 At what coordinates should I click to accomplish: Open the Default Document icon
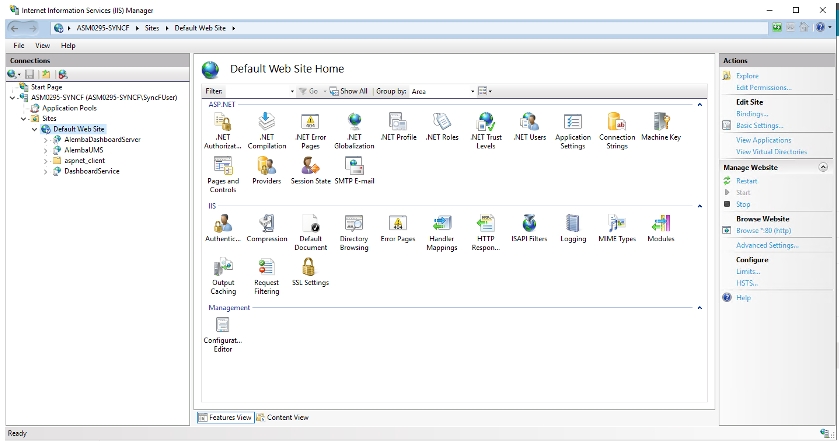(x=310, y=225)
